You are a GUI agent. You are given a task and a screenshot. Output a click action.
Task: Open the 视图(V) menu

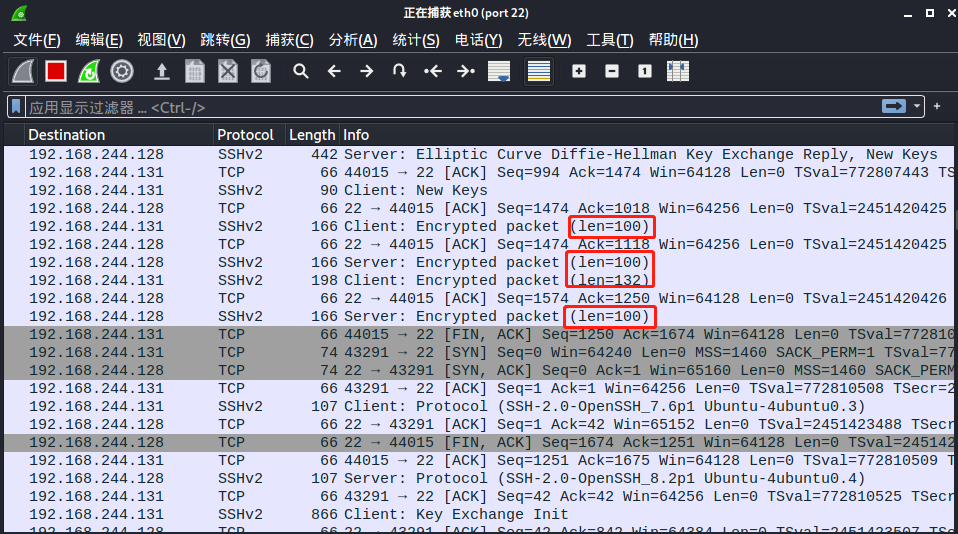[x=161, y=40]
